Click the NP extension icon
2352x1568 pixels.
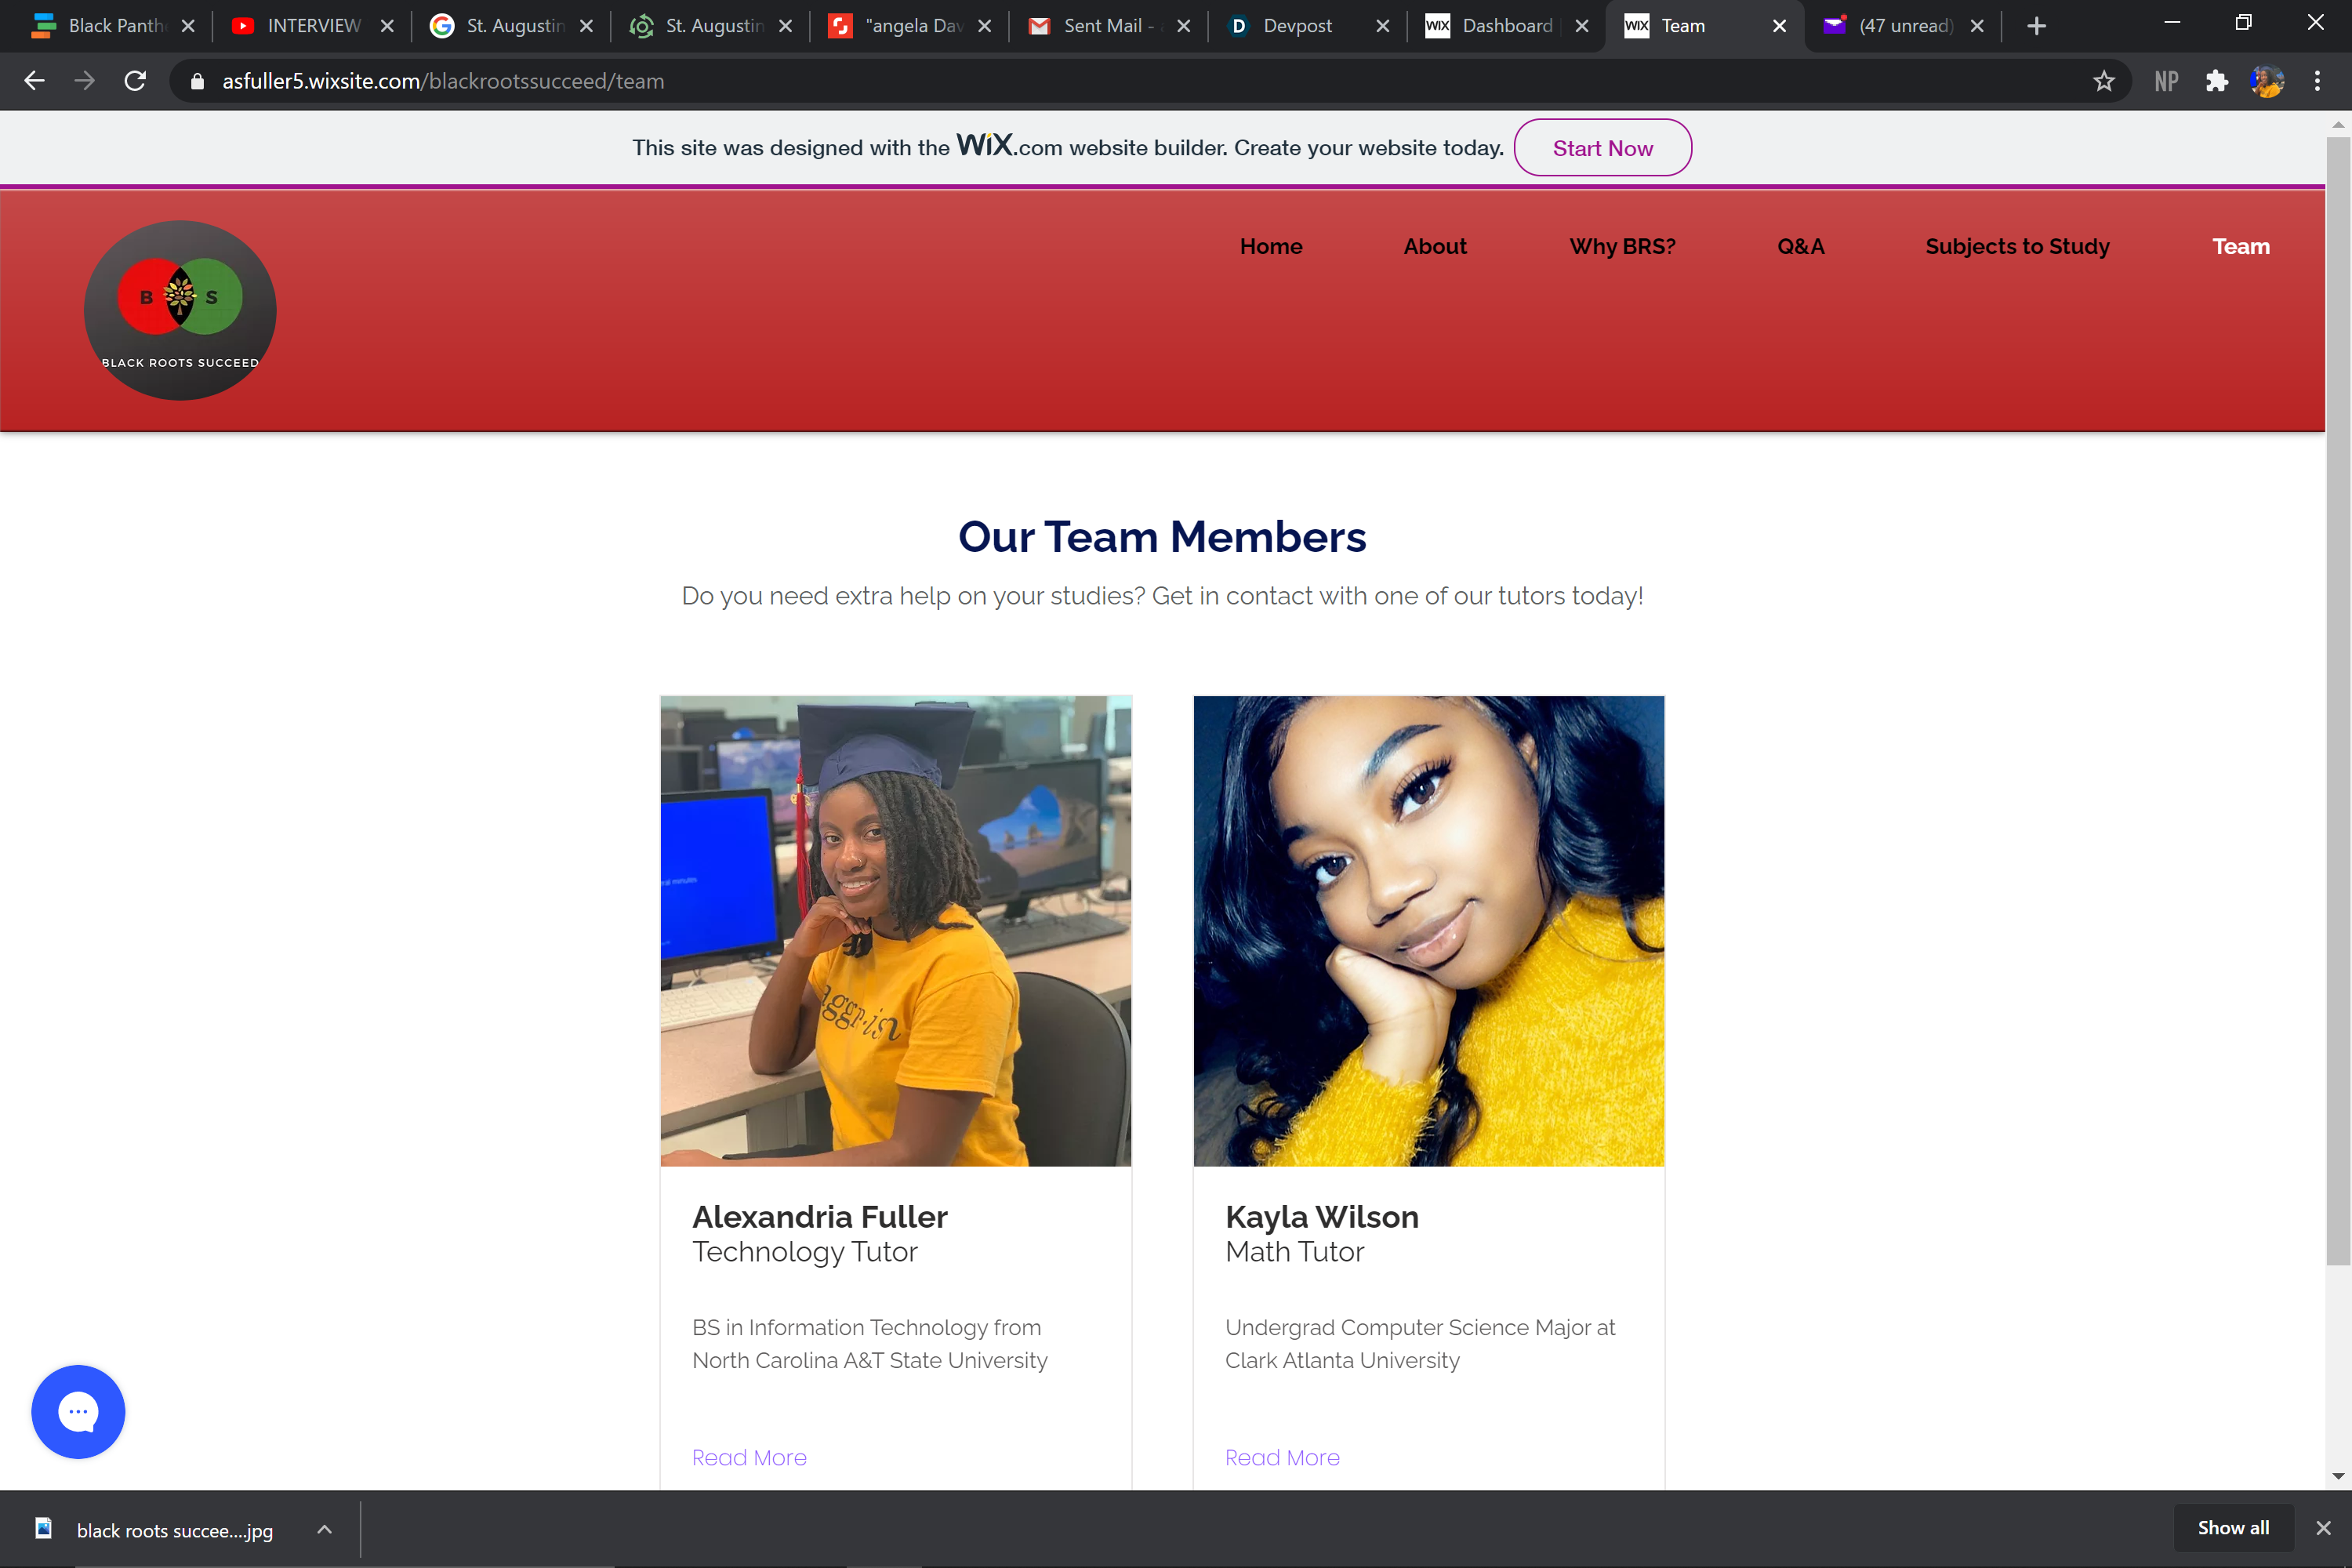click(x=2166, y=81)
